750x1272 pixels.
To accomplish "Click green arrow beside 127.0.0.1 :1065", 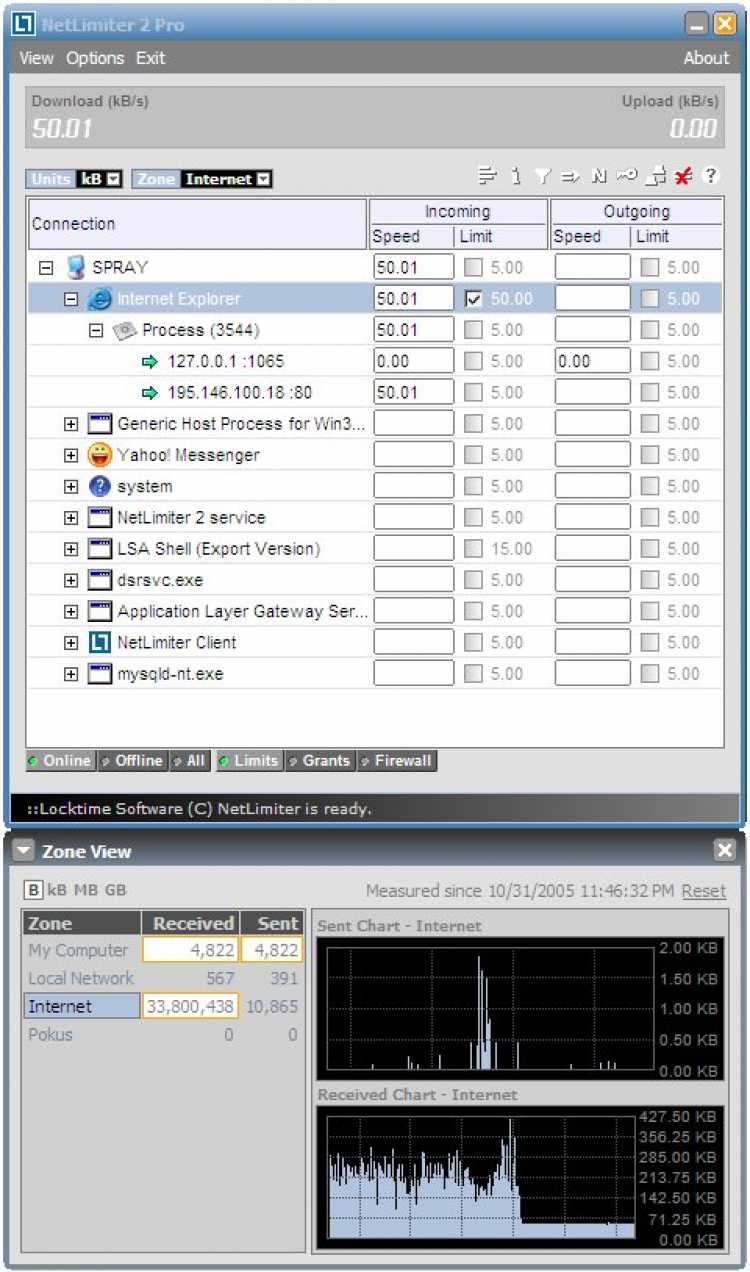I will click(151, 361).
